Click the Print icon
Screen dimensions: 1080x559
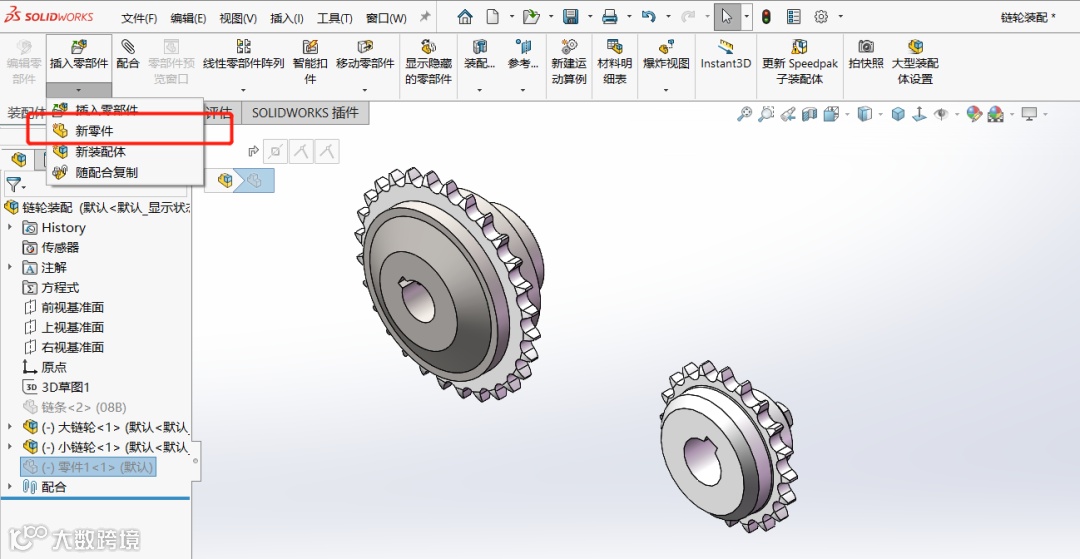click(610, 17)
